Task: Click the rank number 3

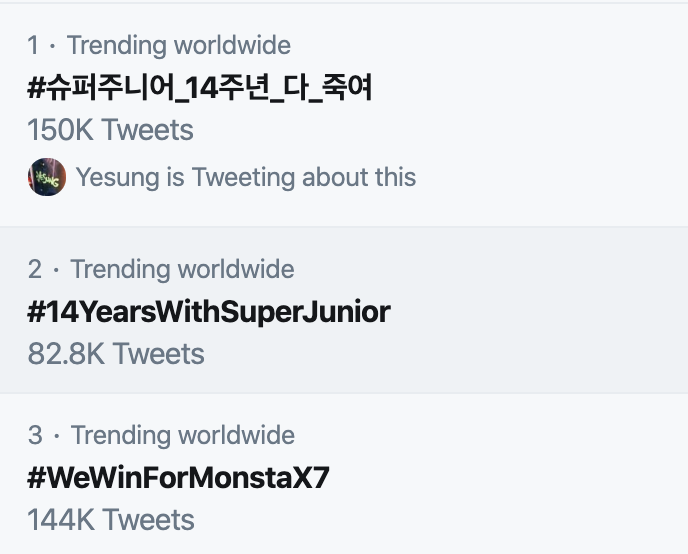Action: point(35,436)
